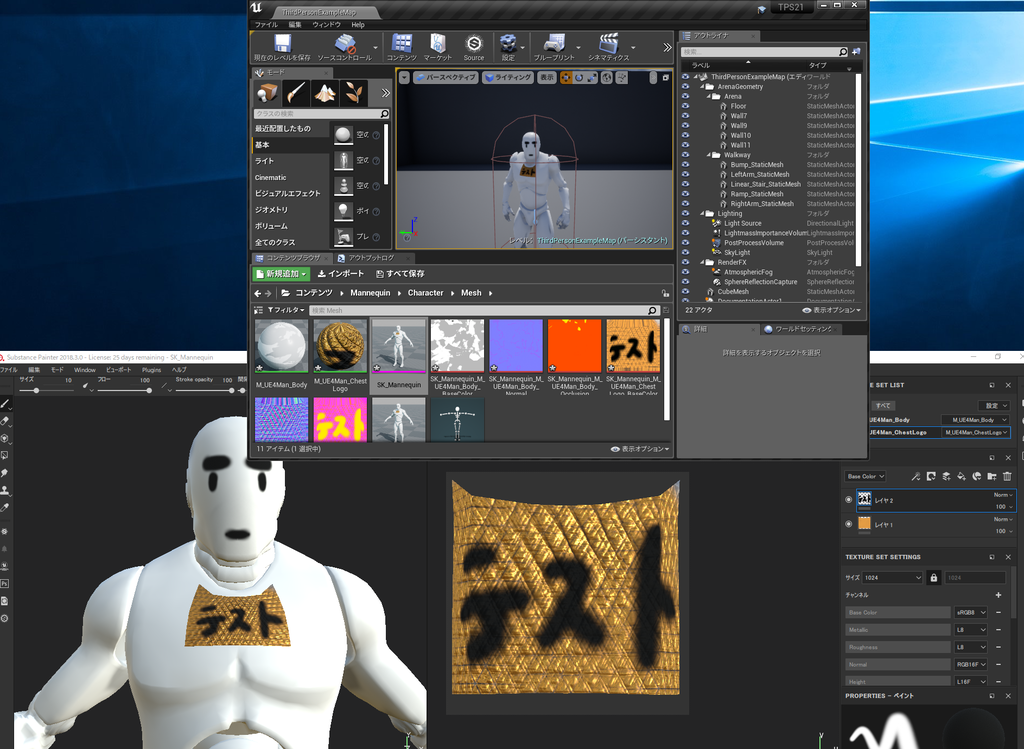Open the Settings (設定) gear icon in Unreal
The width and height of the screenshot is (1024, 749).
[508, 48]
